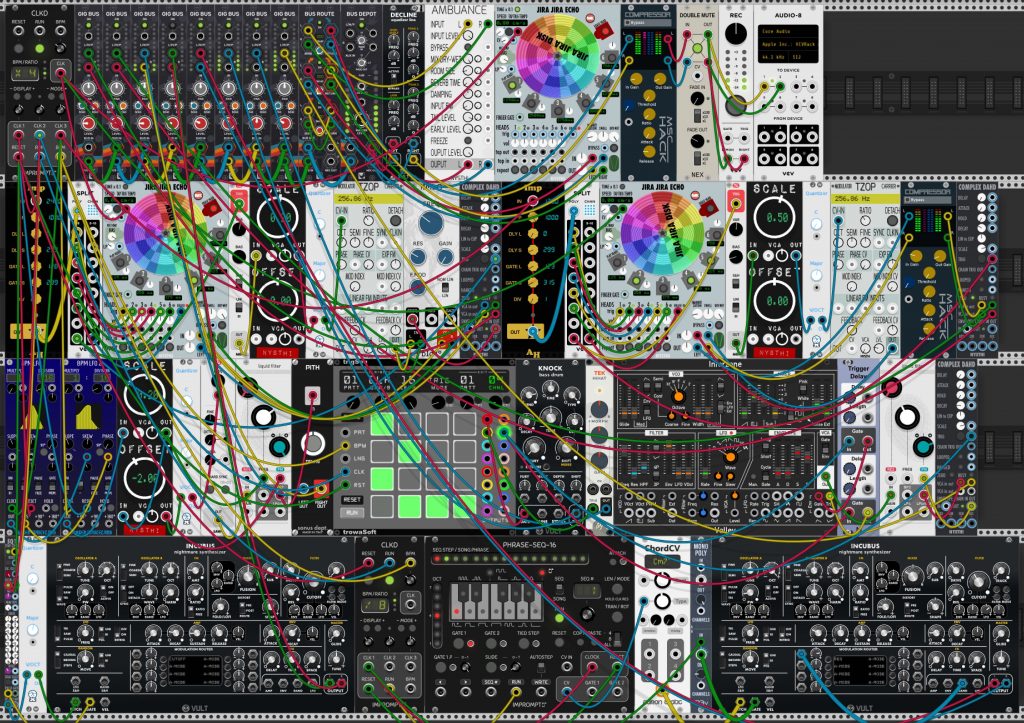Toggle the BYPASS button on AMBUANCE
This screenshot has height=723, width=1024.
pyautogui.click(x=468, y=47)
